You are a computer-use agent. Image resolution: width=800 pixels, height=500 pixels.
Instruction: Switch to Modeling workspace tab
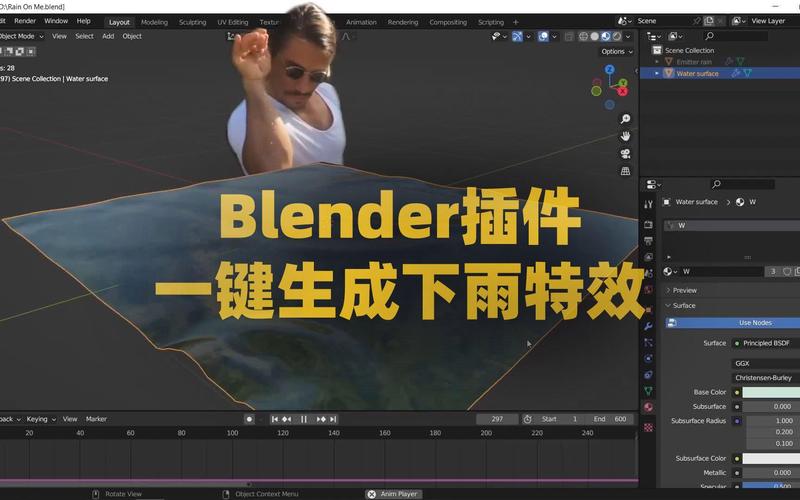pos(154,22)
